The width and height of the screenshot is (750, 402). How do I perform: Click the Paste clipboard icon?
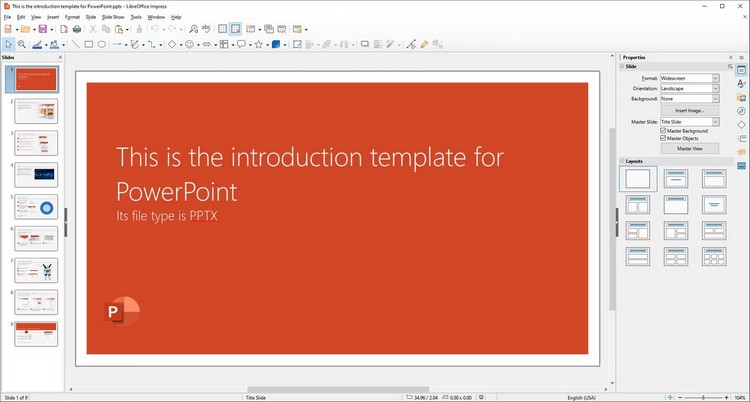(118, 29)
